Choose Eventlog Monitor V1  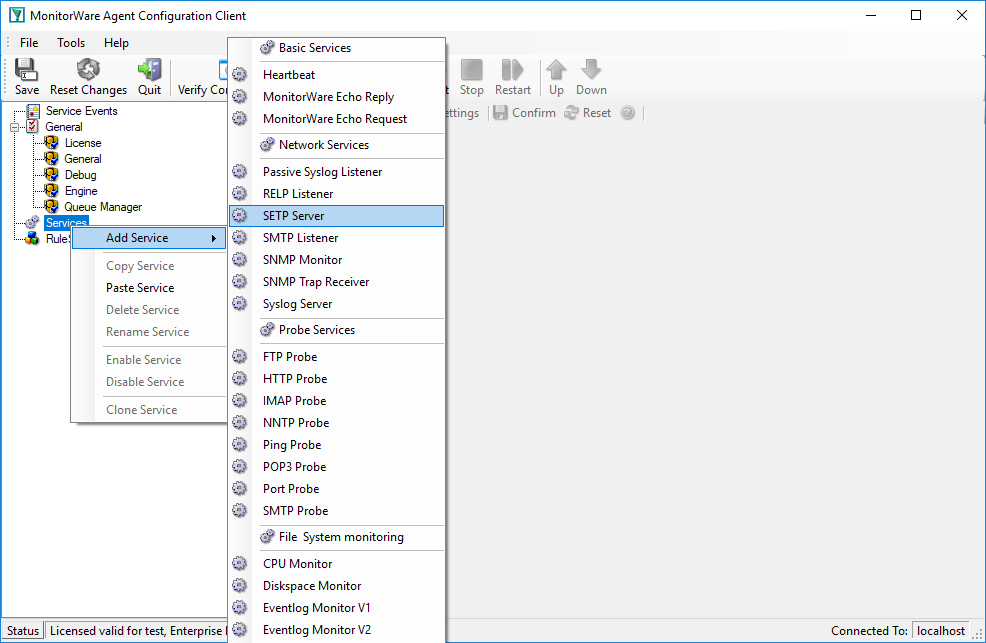[x=337, y=607]
